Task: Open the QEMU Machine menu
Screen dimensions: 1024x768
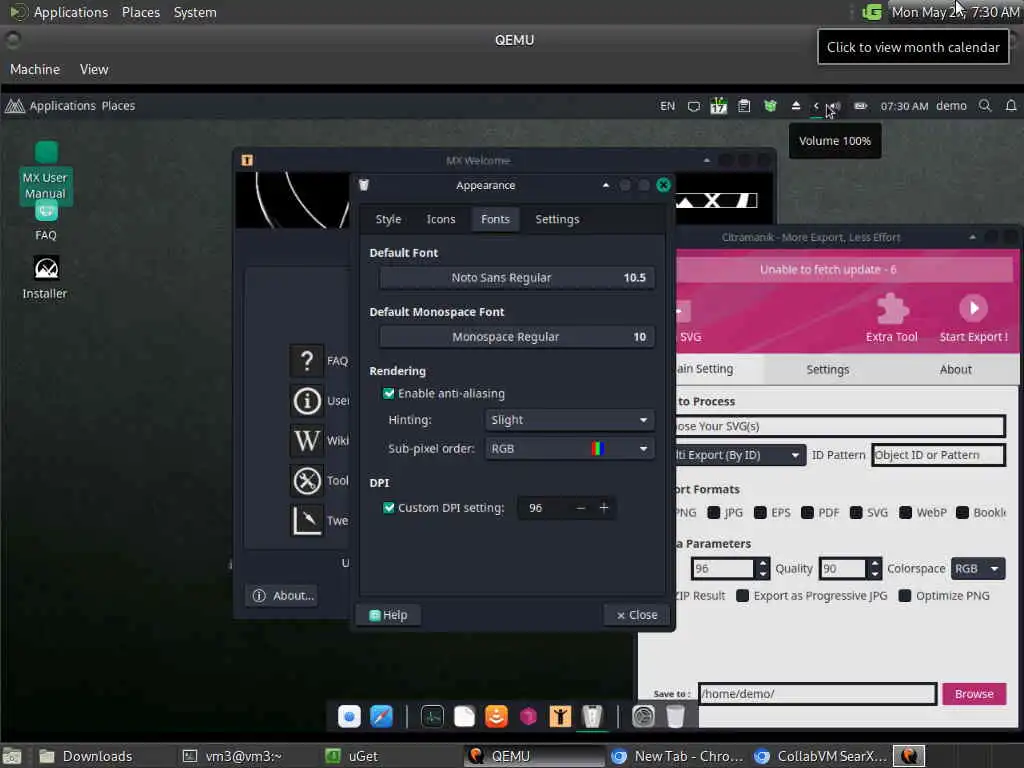Action: pyautogui.click(x=35, y=69)
